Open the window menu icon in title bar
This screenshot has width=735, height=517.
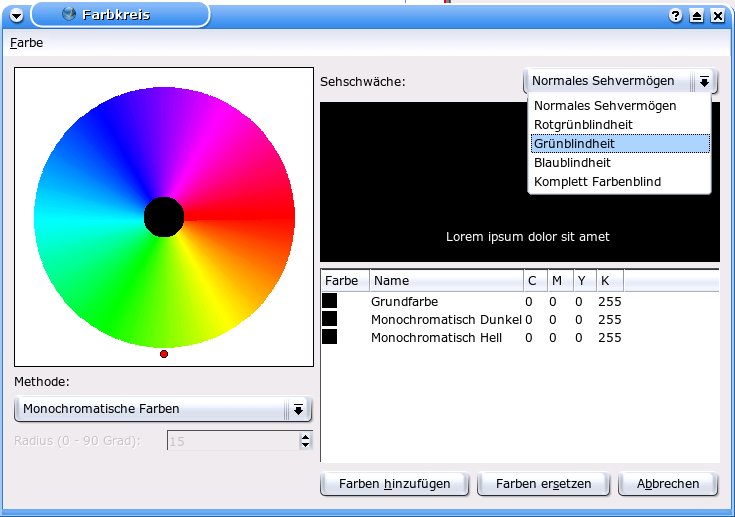(x=15, y=15)
